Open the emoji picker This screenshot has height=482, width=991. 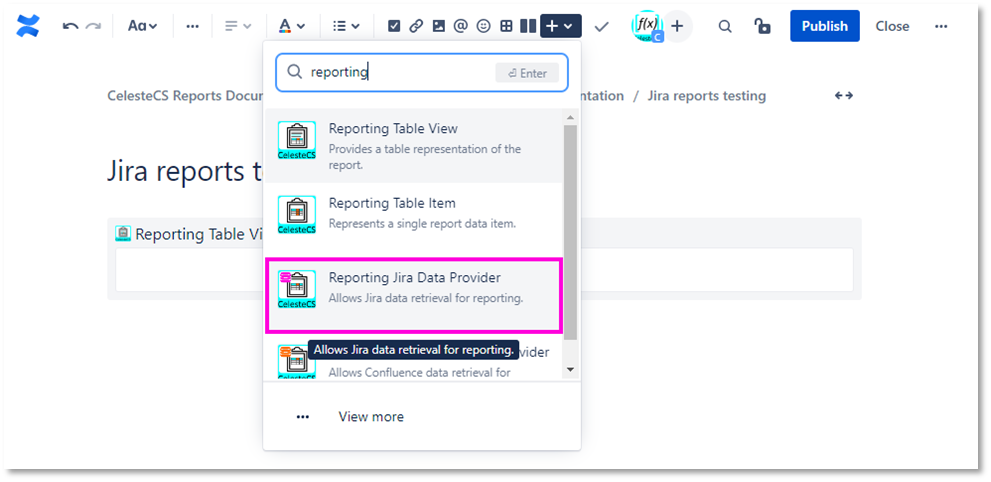click(483, 26)
